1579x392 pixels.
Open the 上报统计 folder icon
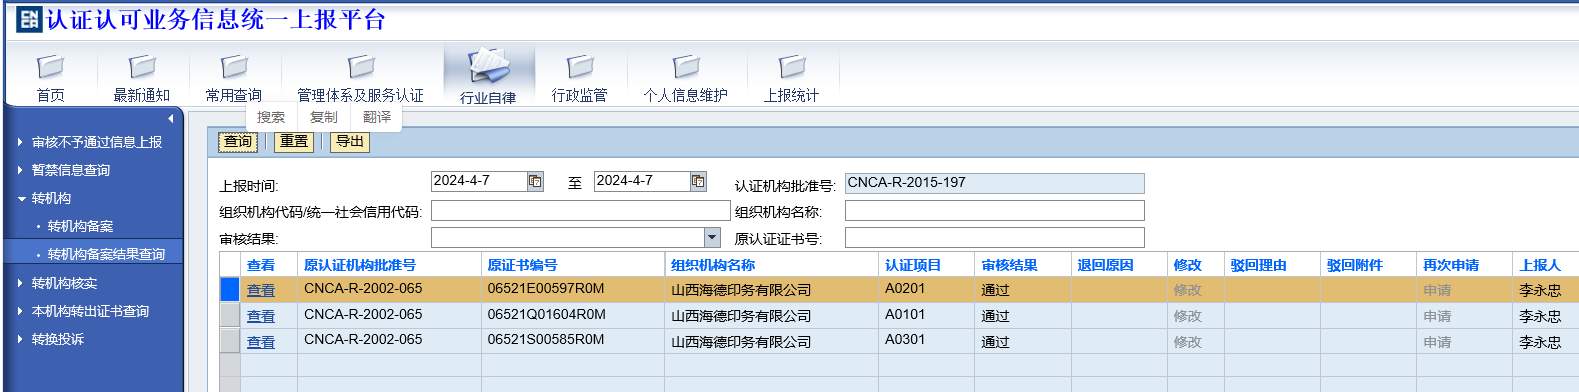pyautogui.click(x=792, y=67)
